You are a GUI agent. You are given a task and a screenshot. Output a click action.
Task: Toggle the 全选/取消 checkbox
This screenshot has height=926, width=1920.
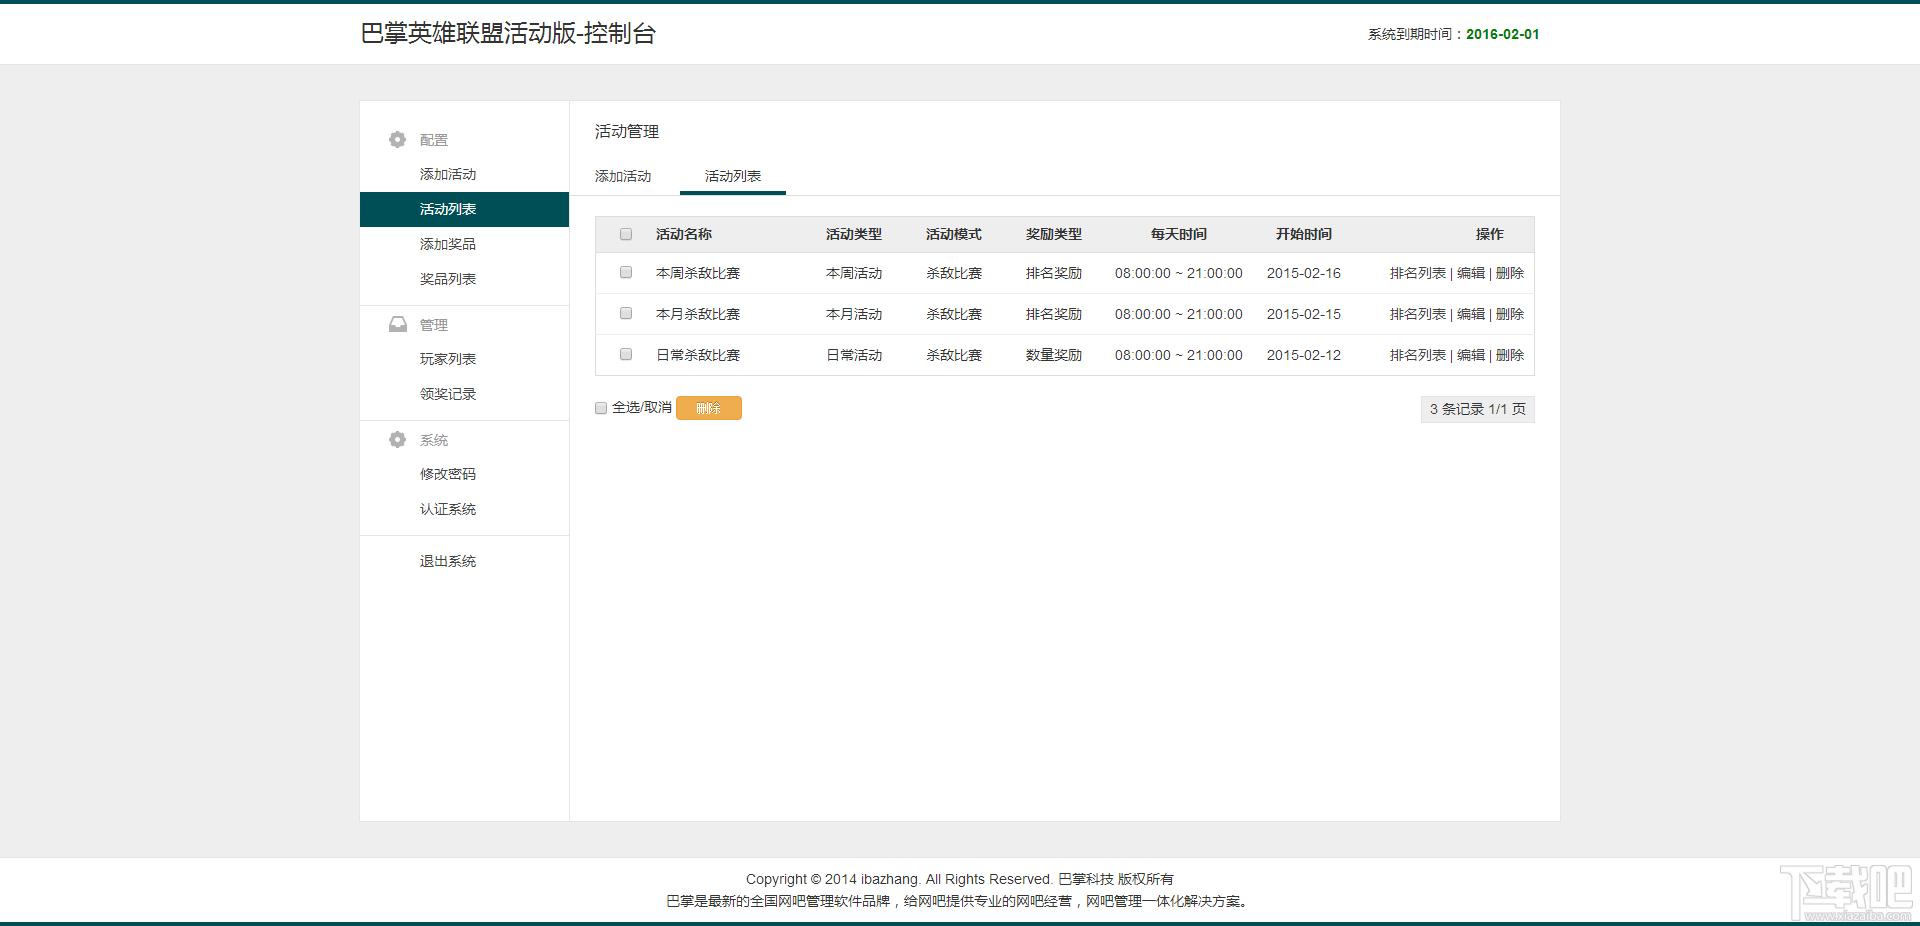pyautogui.click(x=601, y=408)
